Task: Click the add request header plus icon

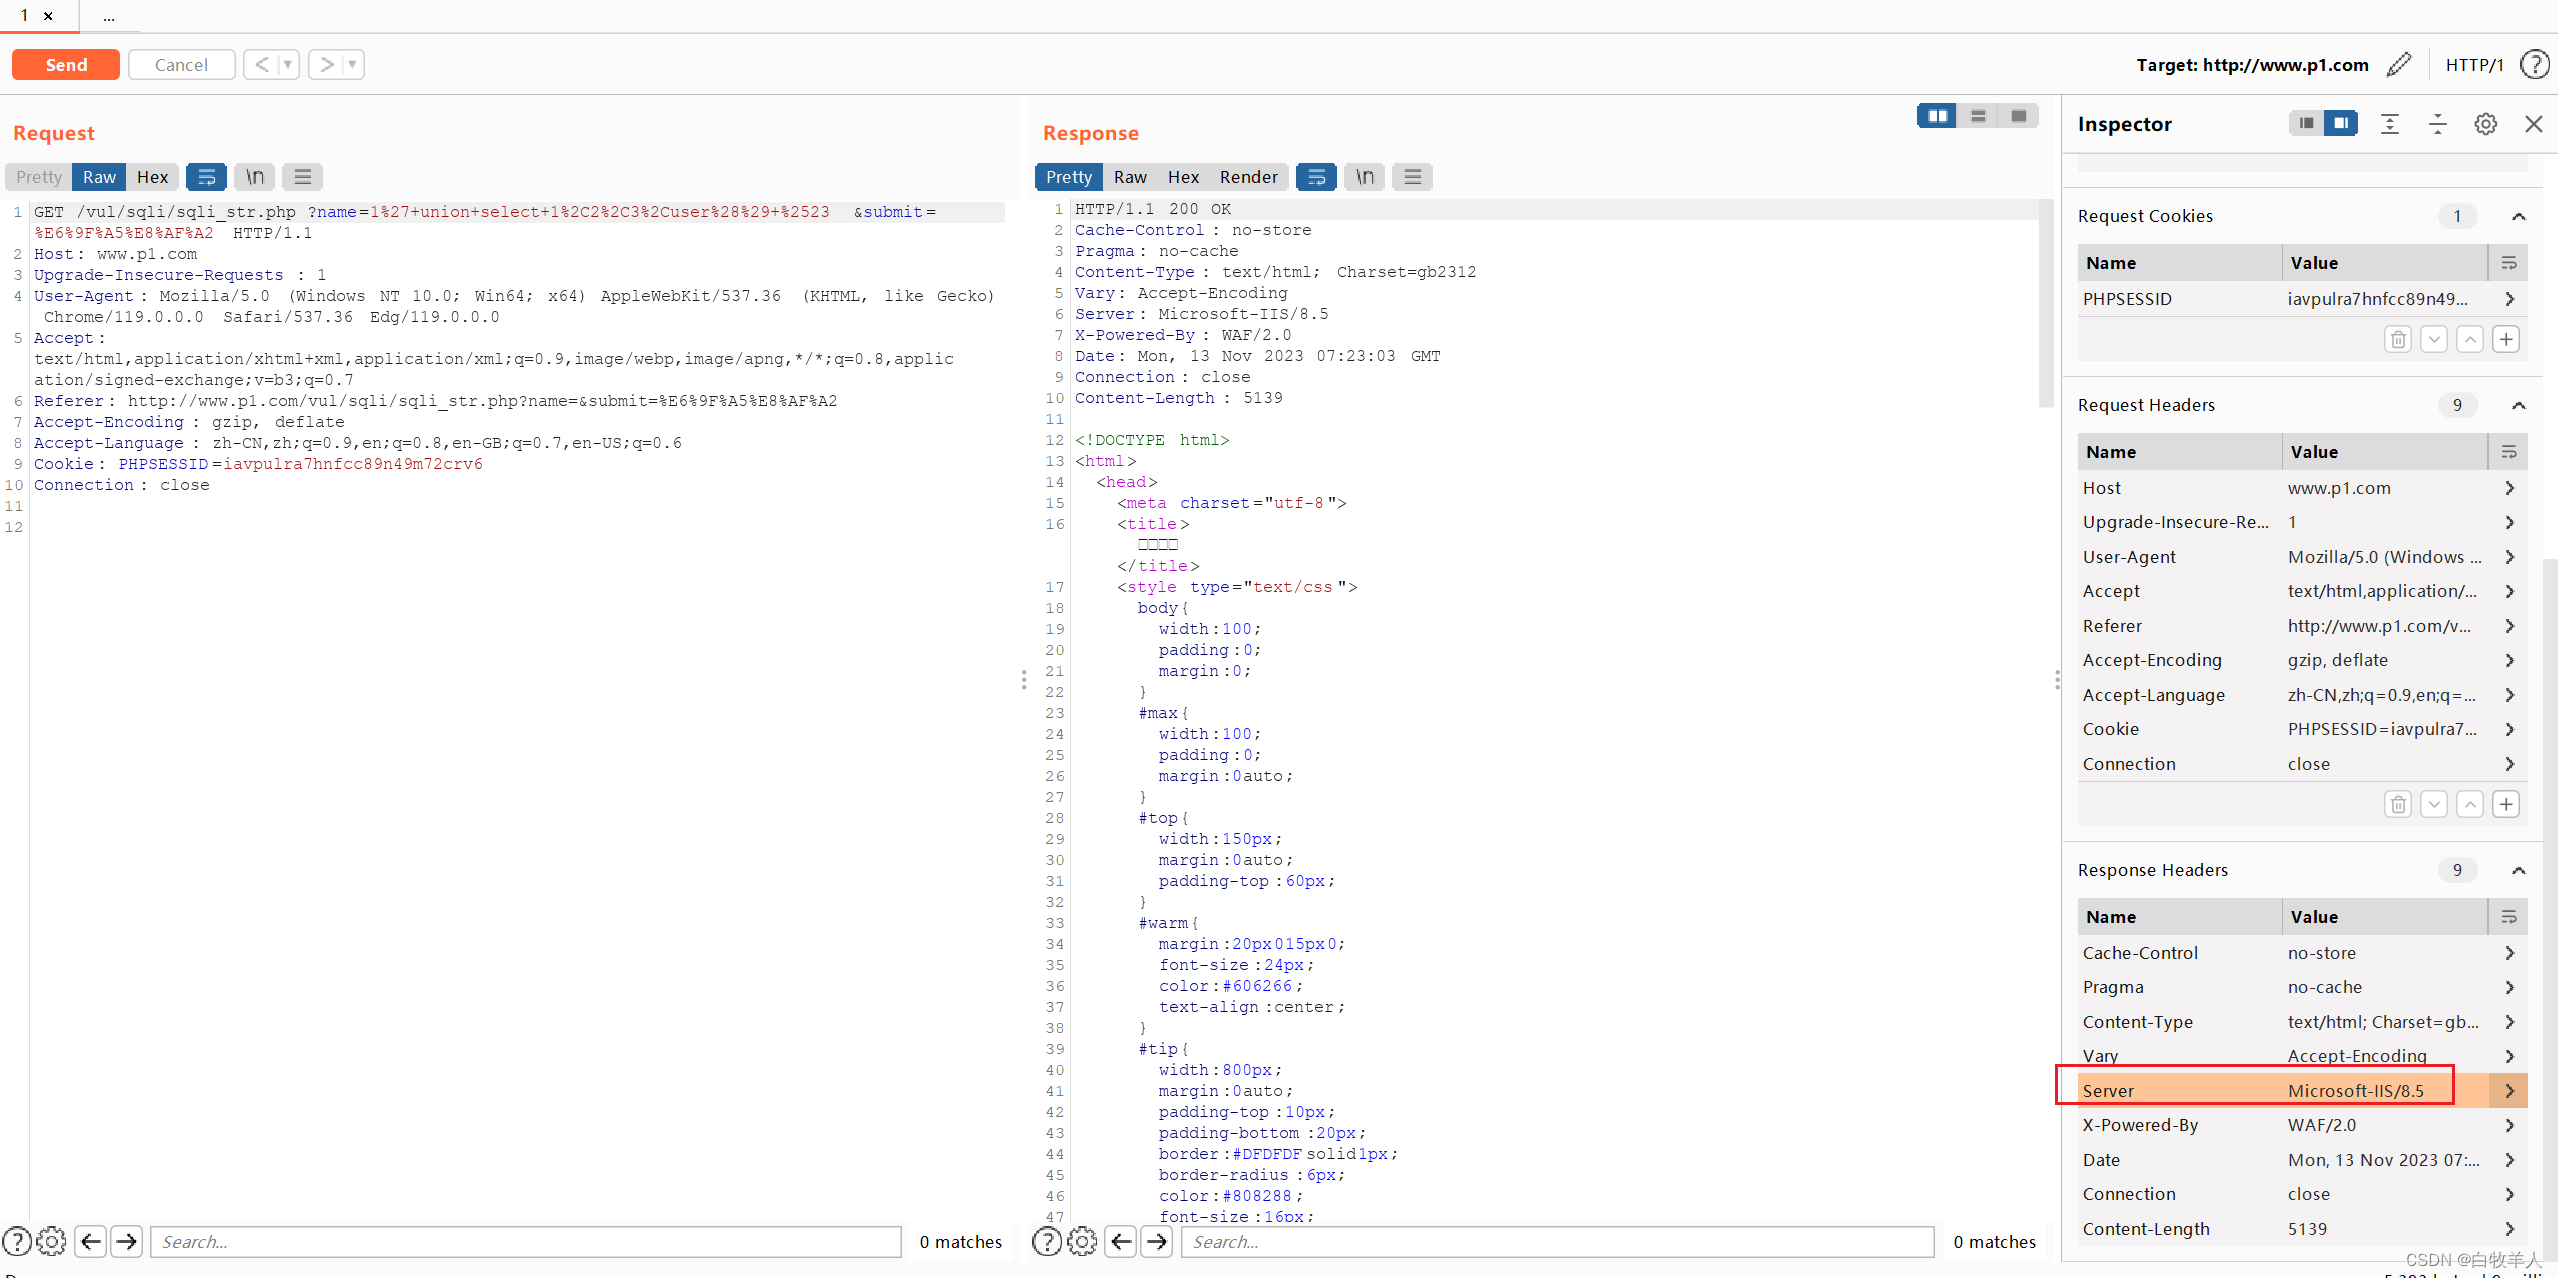Action: 2505,804
